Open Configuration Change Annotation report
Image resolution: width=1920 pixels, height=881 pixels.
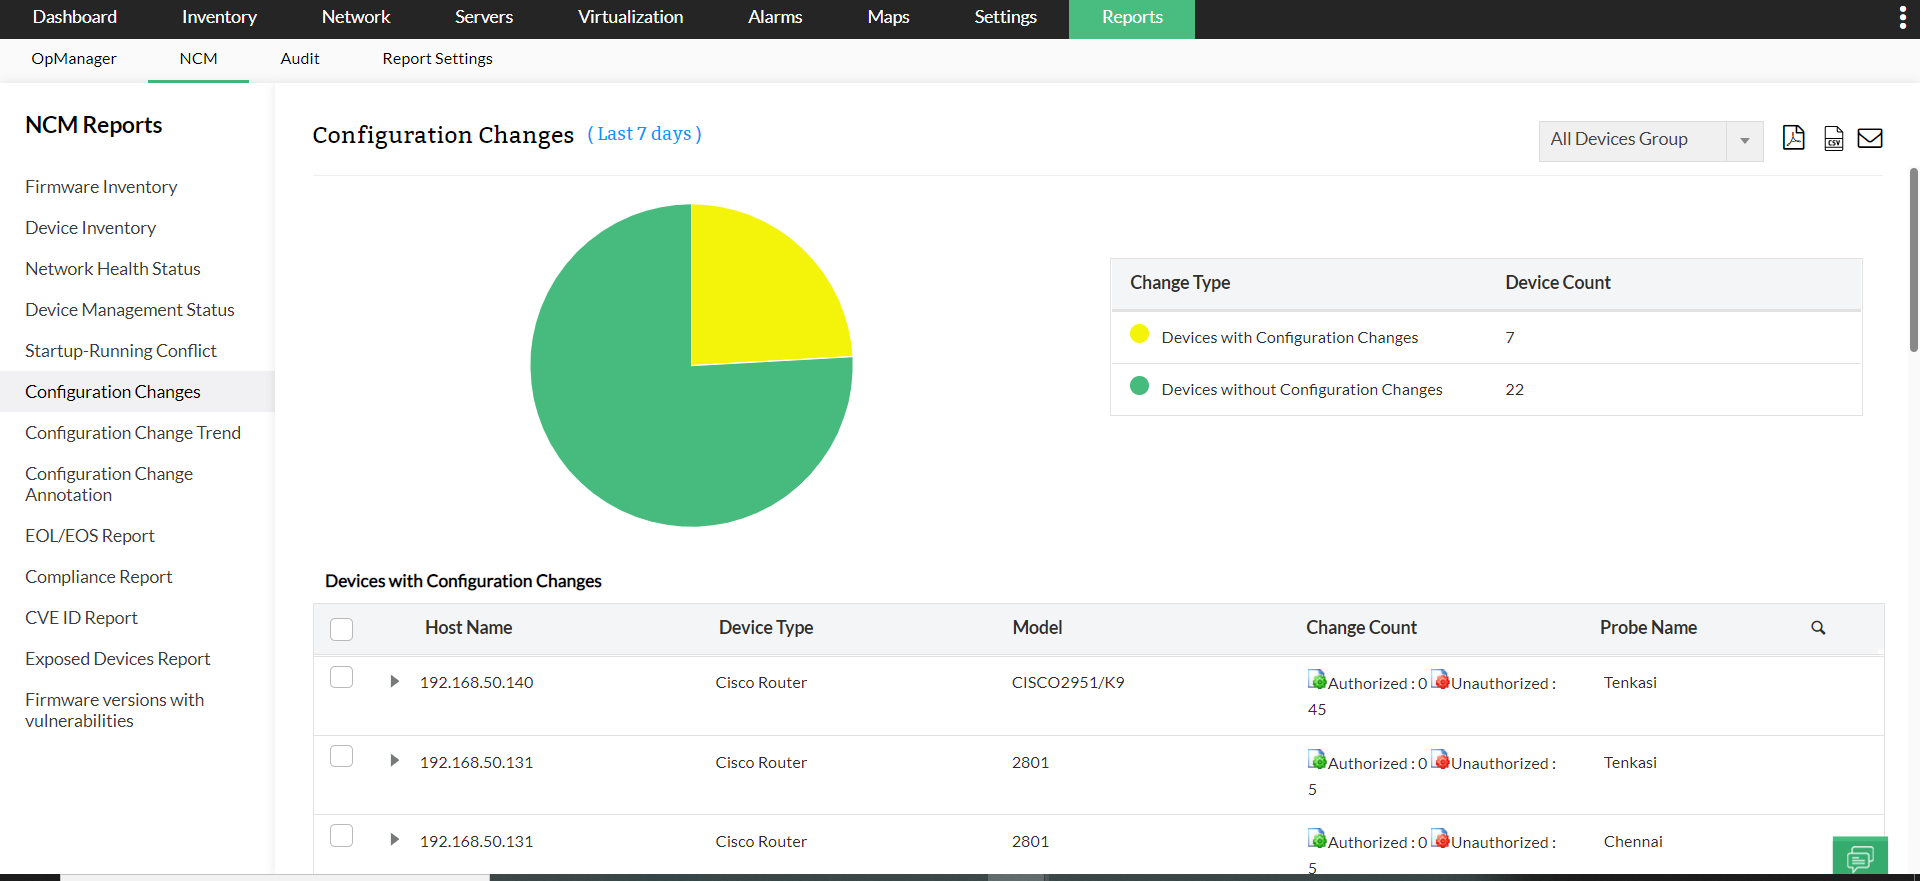coord(109,484)
